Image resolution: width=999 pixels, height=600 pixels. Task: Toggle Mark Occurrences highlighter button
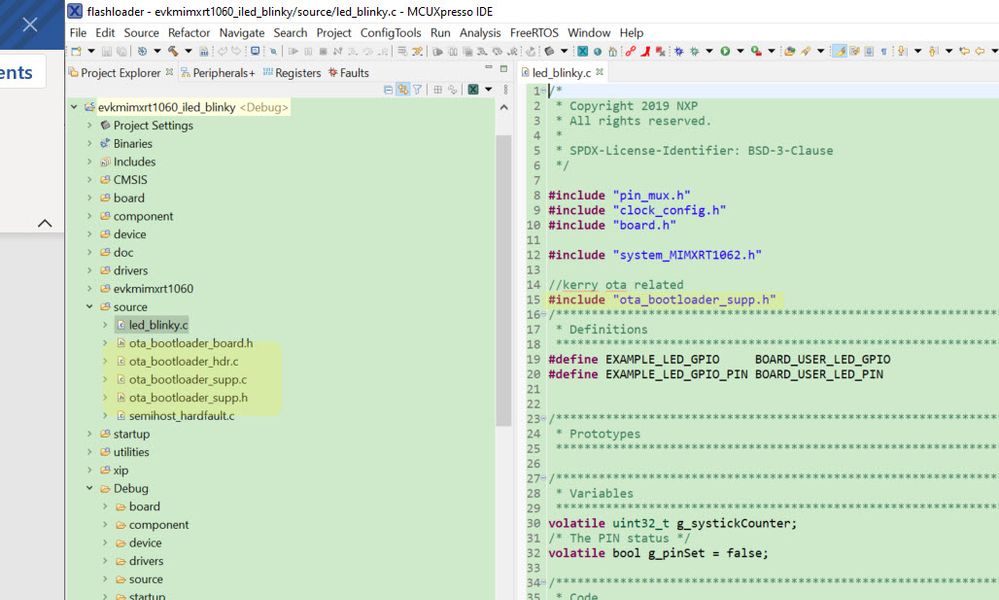click(840, 51)
